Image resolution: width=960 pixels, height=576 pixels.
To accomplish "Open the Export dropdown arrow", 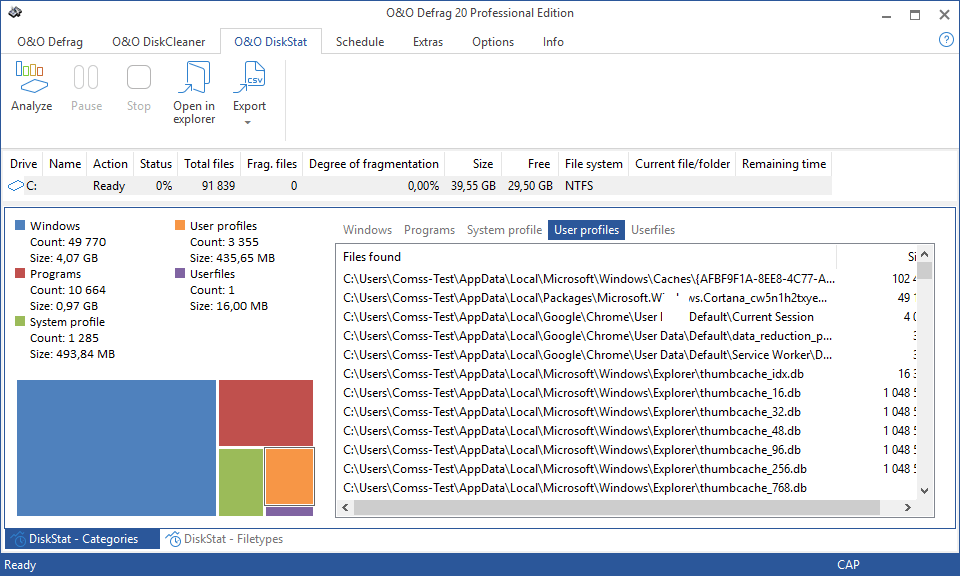I will click(248, 122).
